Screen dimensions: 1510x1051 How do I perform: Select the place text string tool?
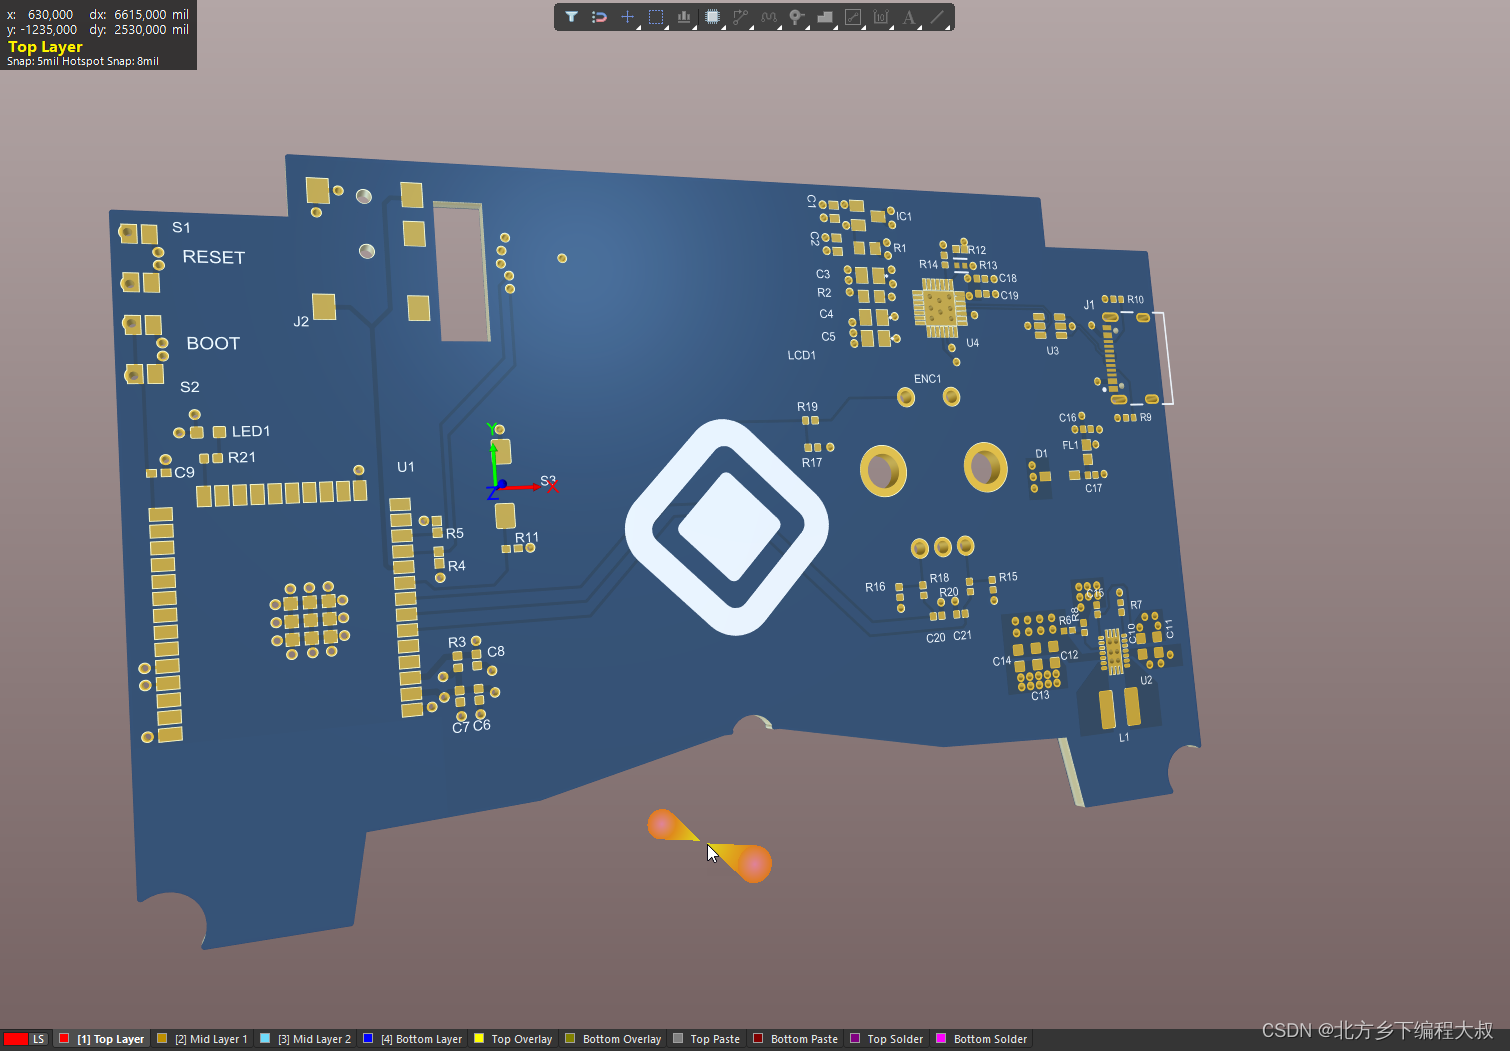[x=909, y=17]
